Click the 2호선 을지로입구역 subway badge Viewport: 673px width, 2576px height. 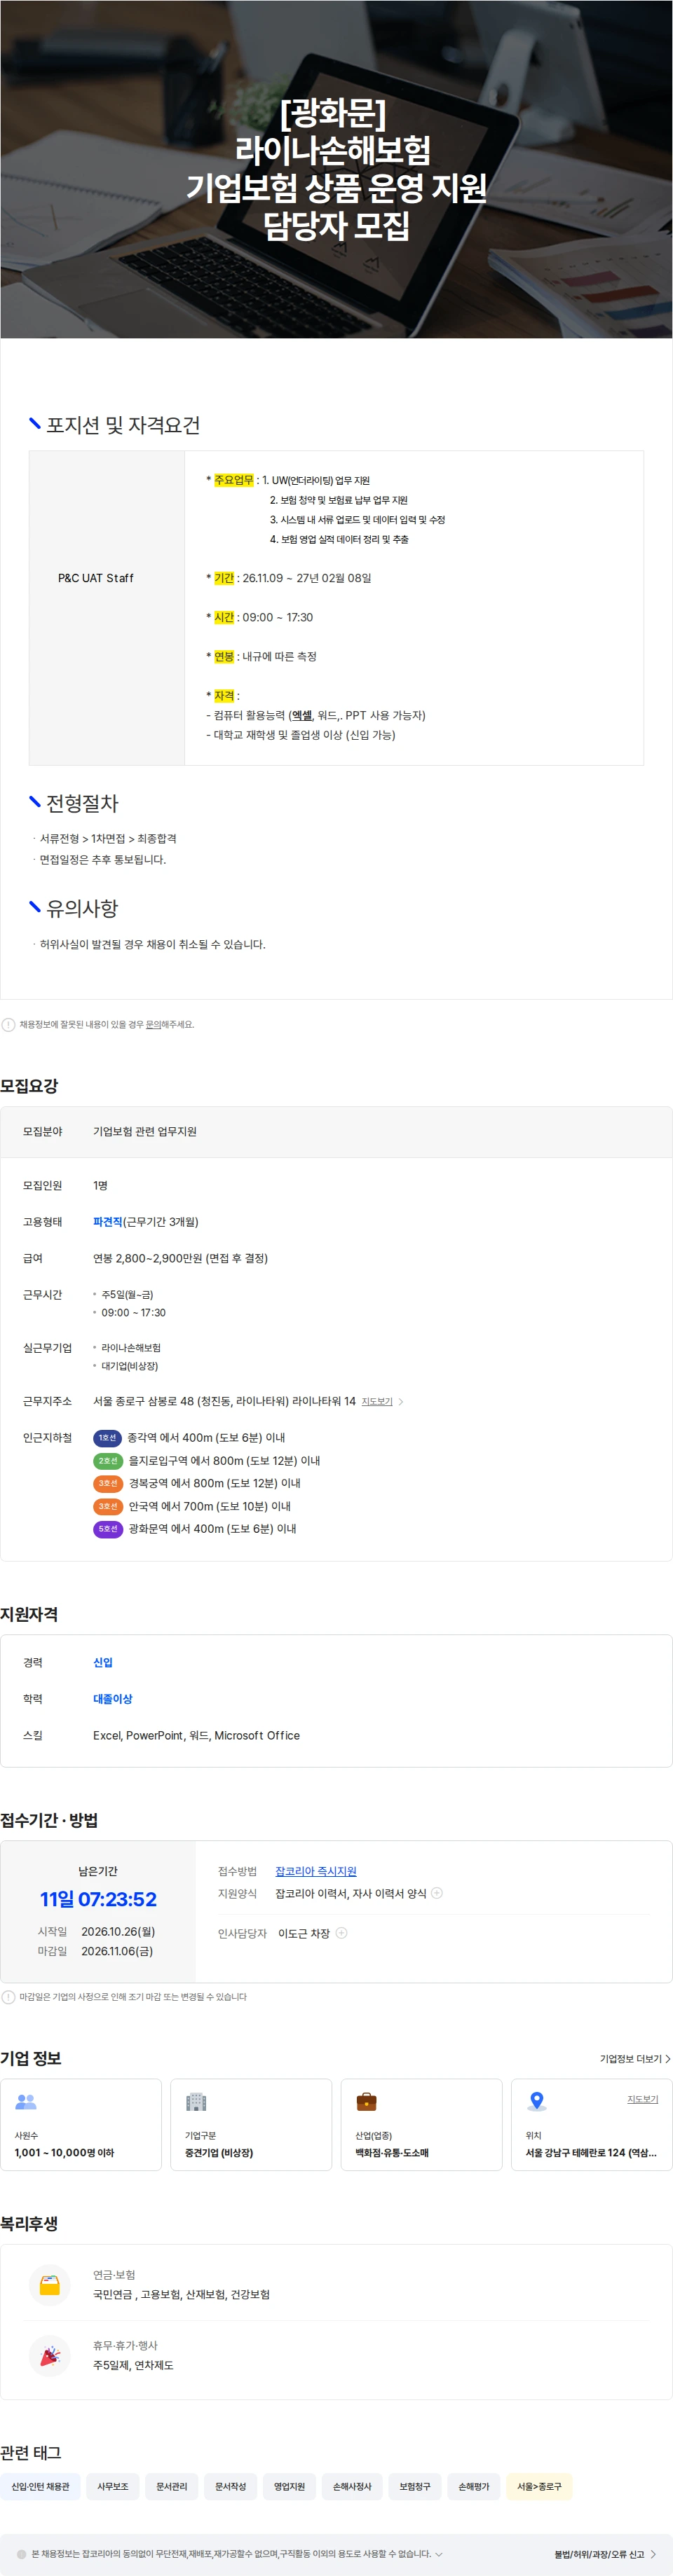coord(108,1460)
